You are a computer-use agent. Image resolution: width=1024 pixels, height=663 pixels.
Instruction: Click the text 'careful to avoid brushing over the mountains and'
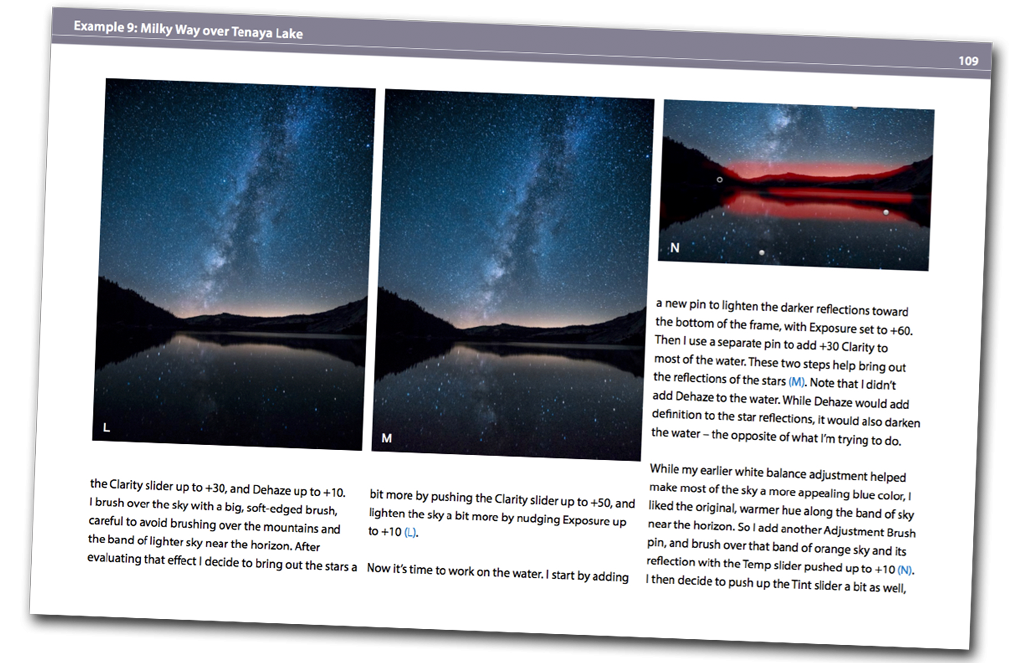click(x=214, y=525)
